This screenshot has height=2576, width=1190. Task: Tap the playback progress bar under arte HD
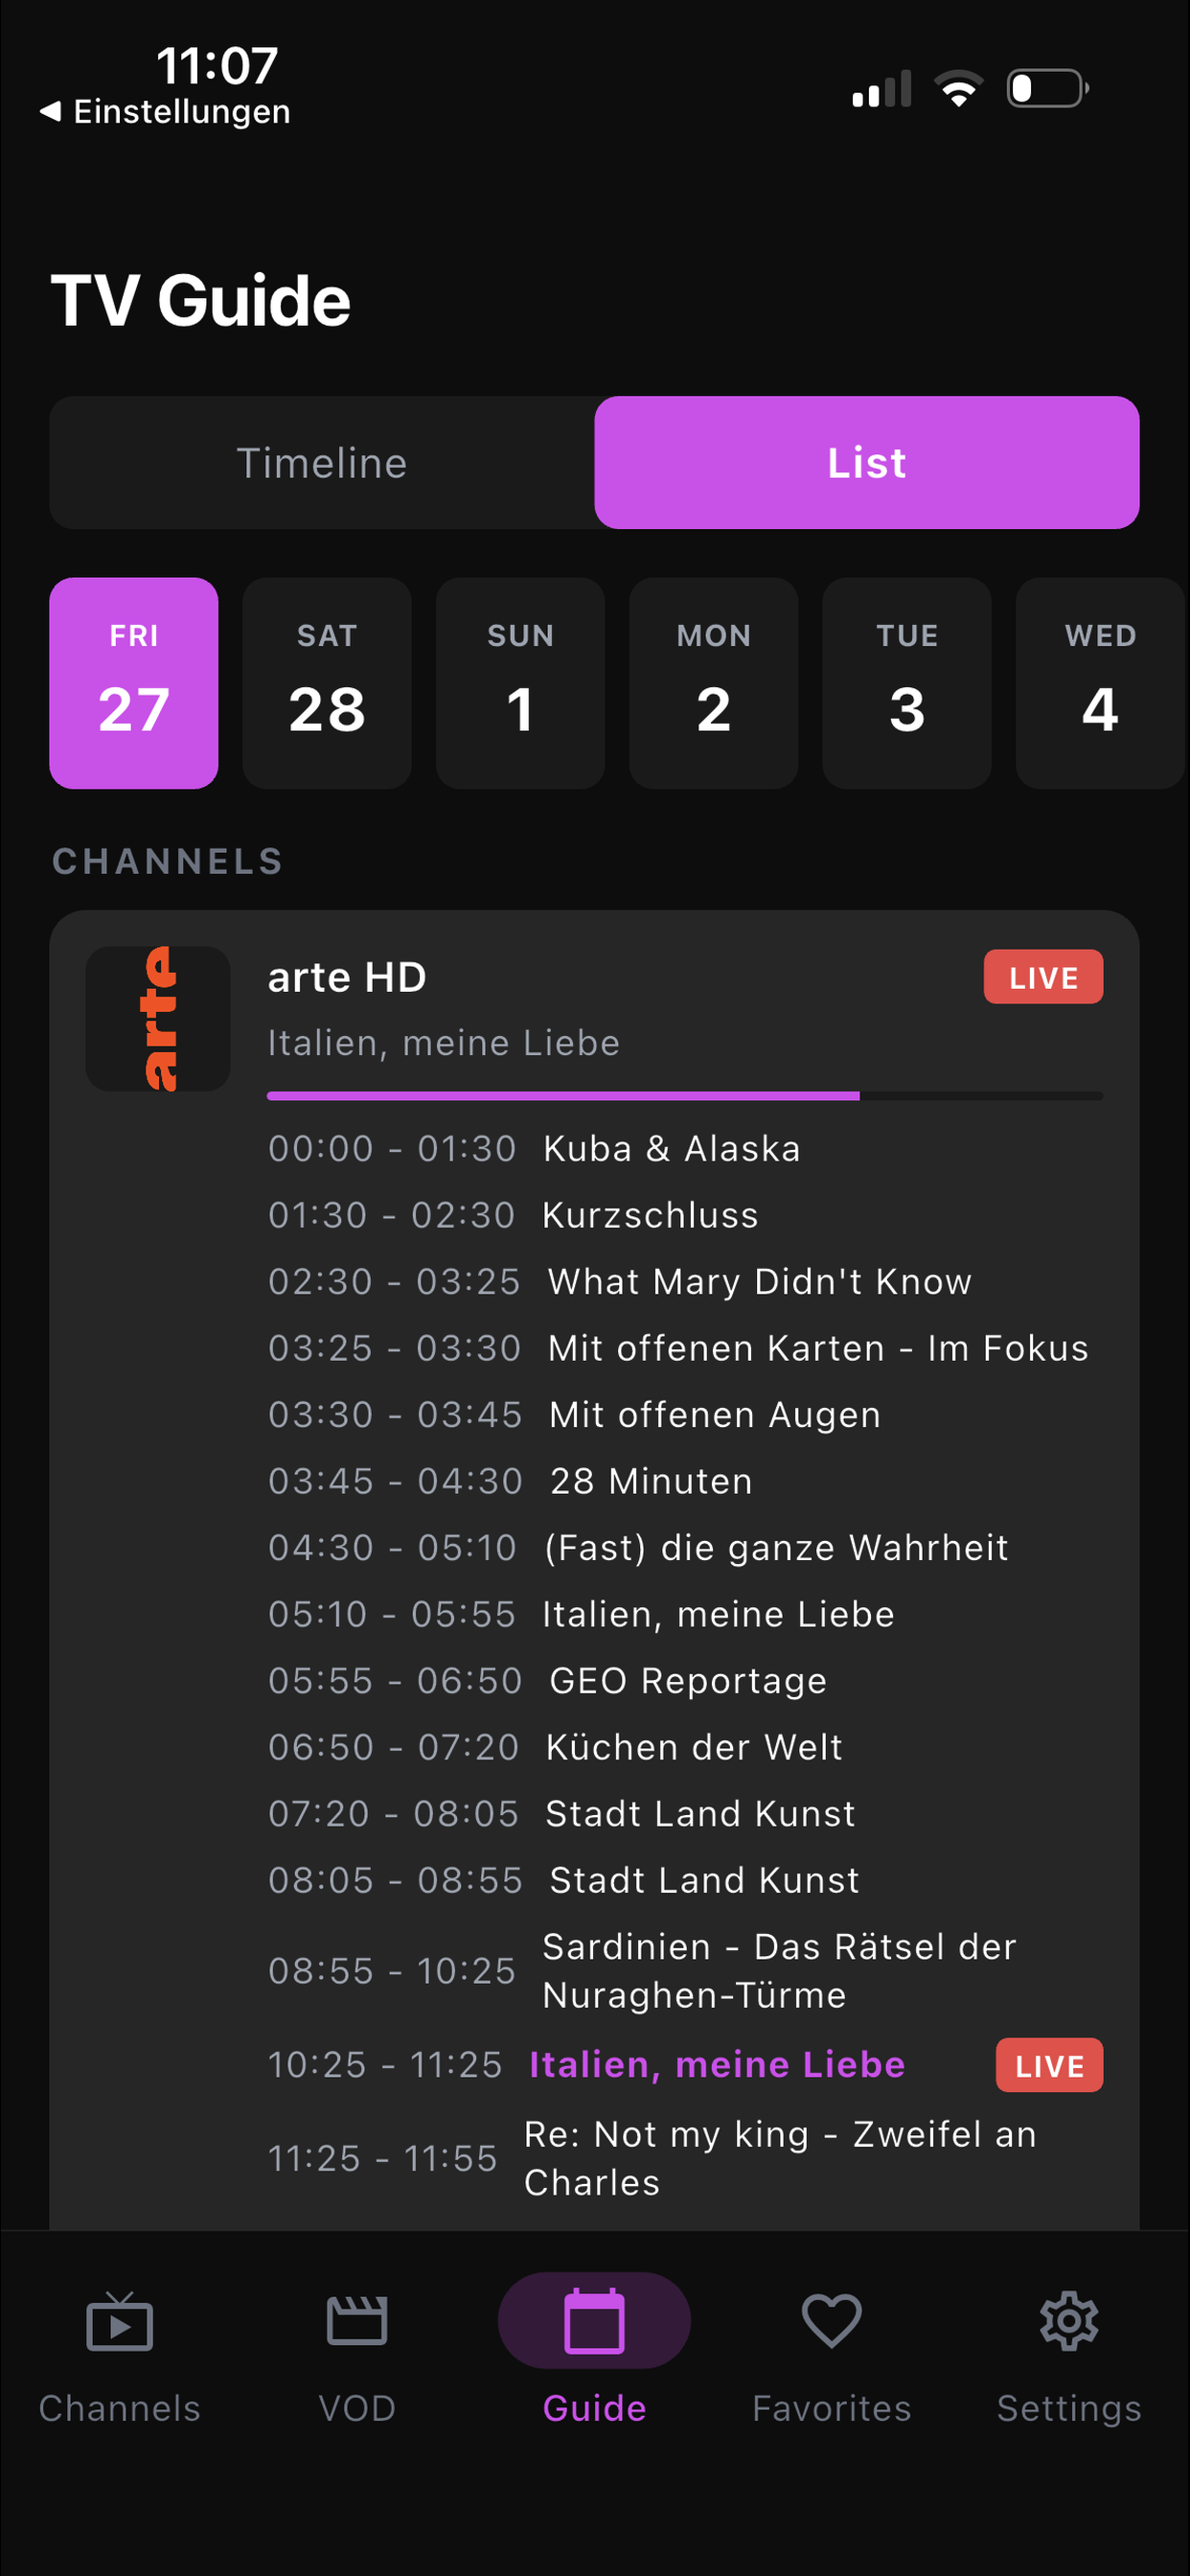(x=685, y=1096)
